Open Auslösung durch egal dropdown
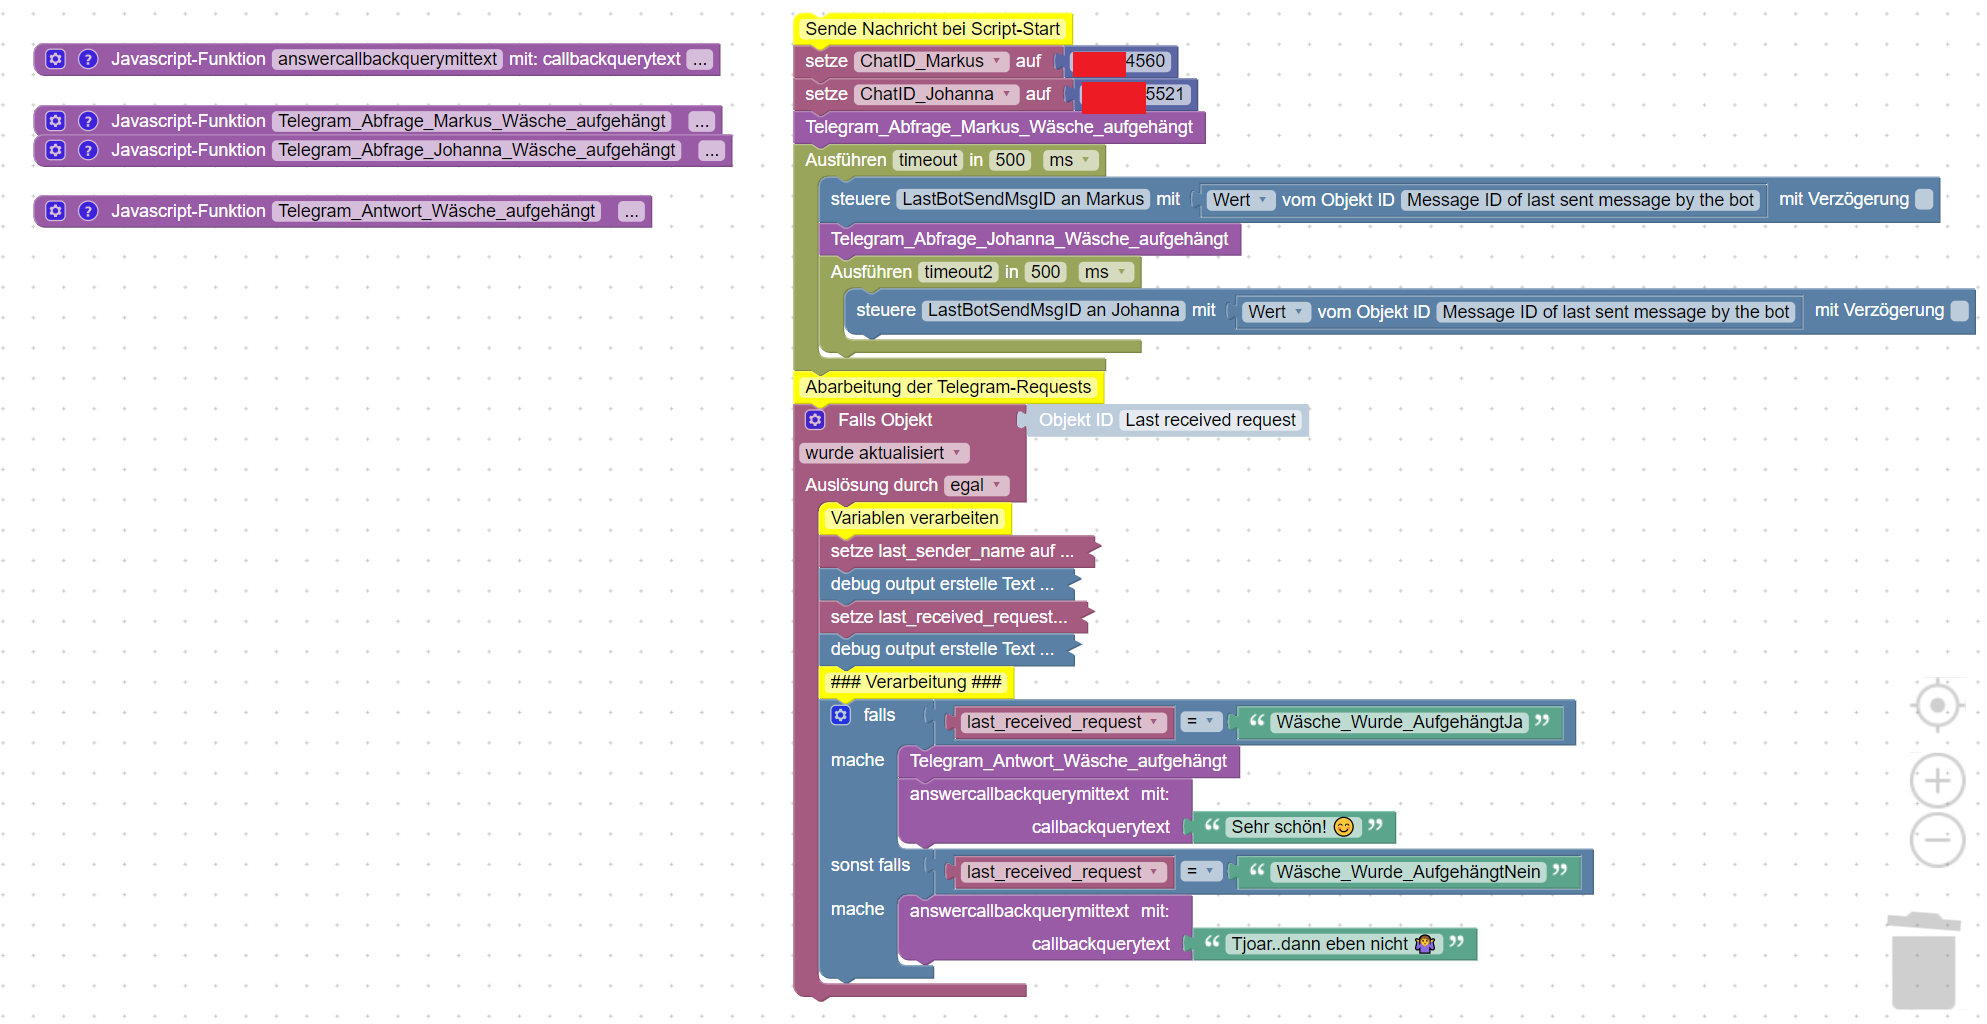Image resolution: width=1987 pixels, height=1024 pixels. pyautogui.click(x=975, y=485)
